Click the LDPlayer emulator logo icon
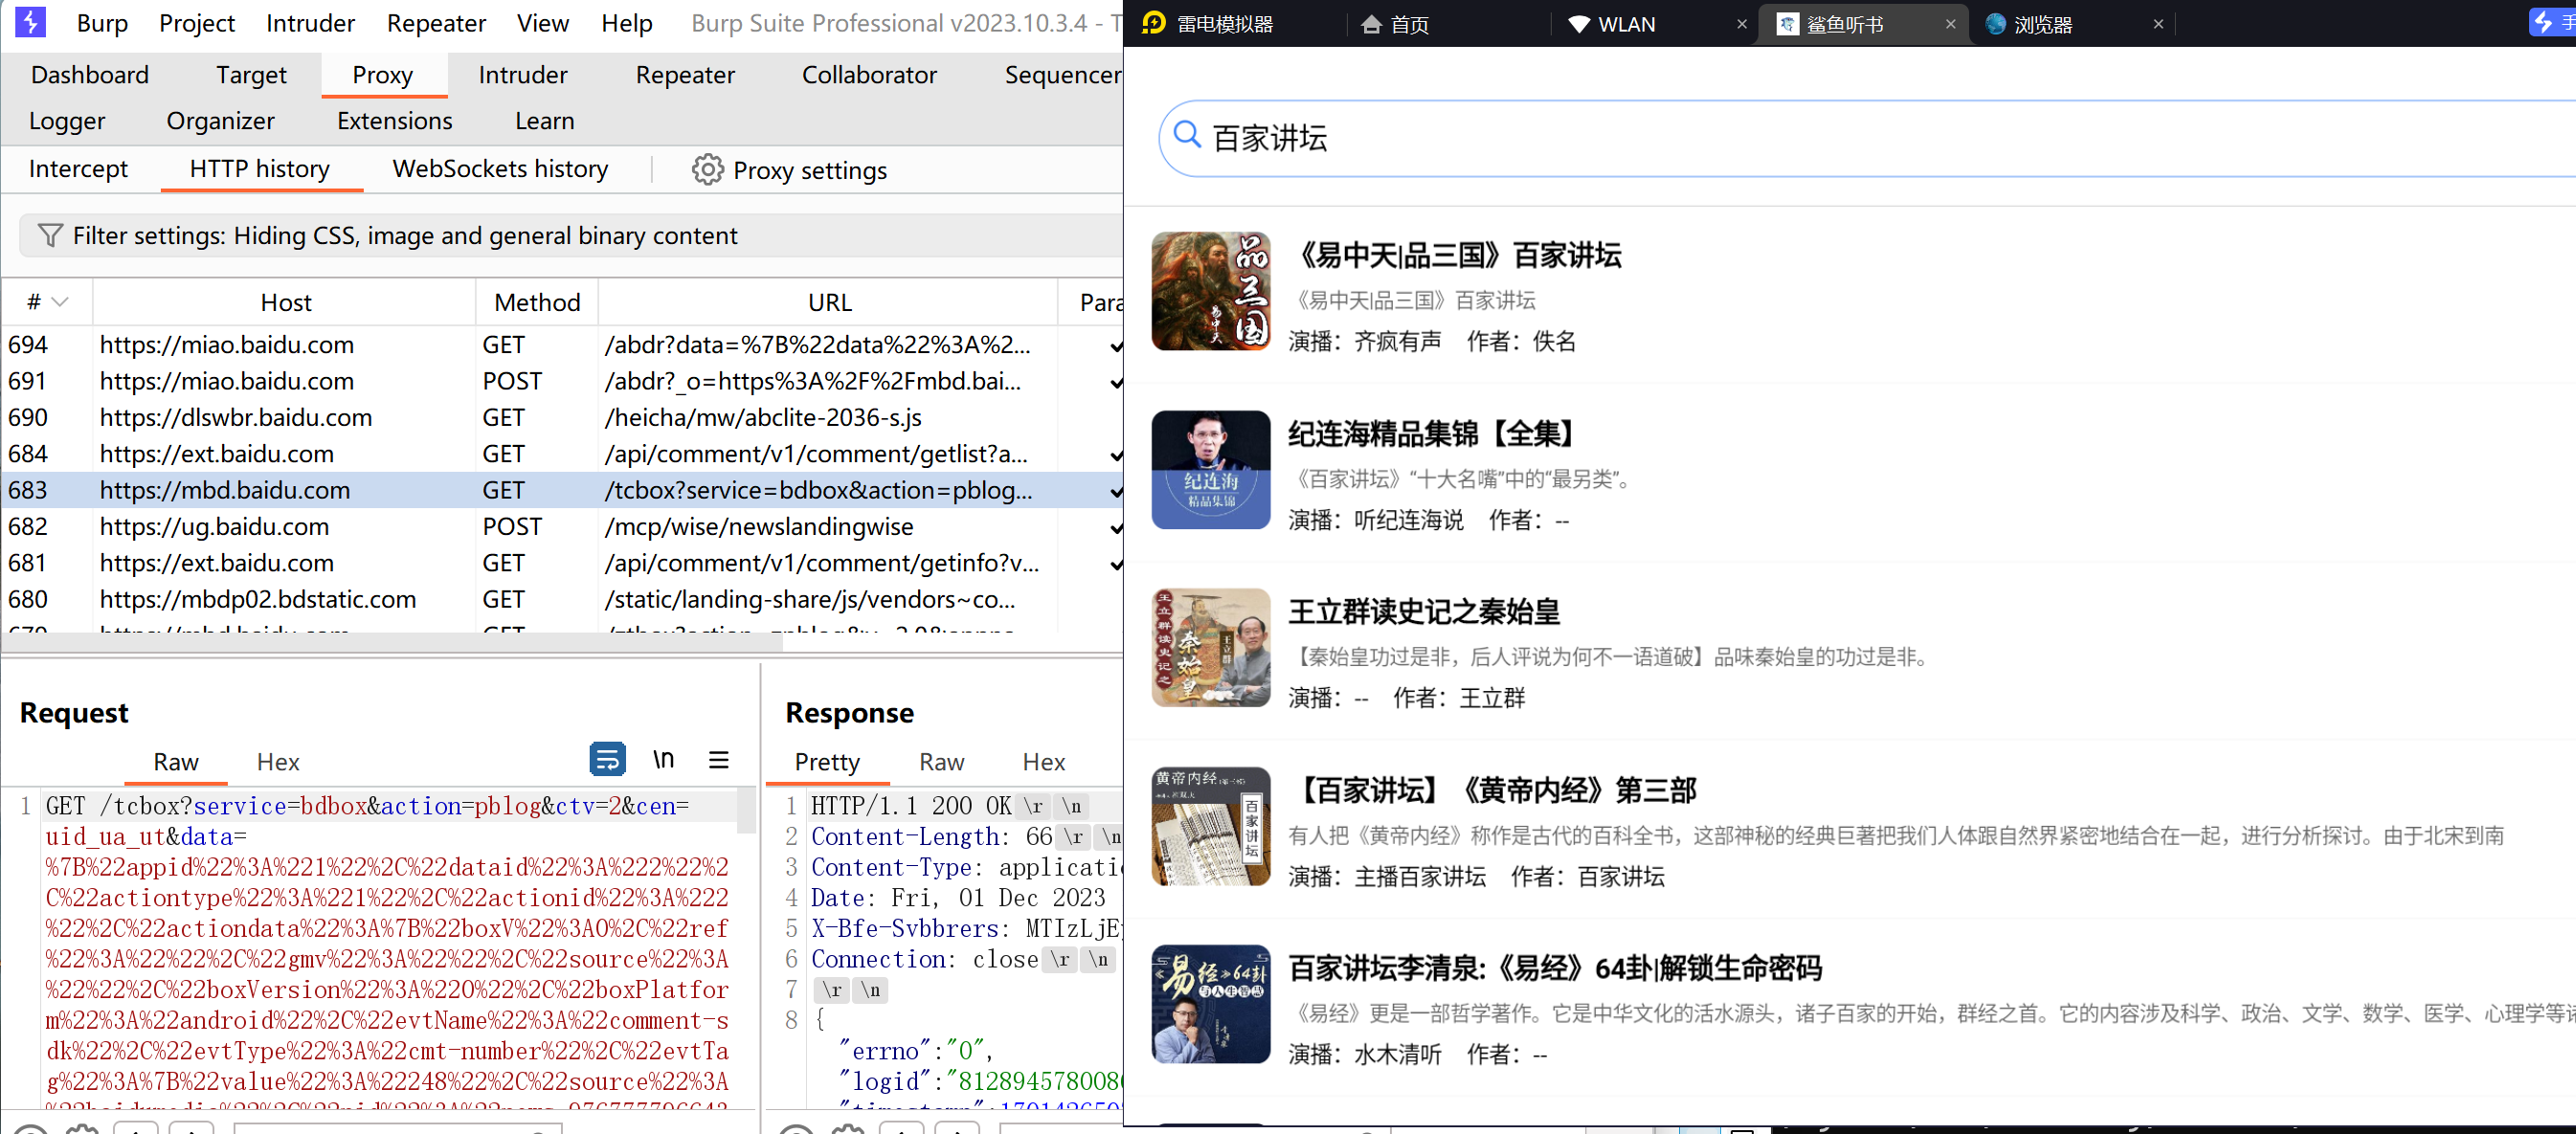This screenshot has height=1134, width=2576. coord(1153,23)
